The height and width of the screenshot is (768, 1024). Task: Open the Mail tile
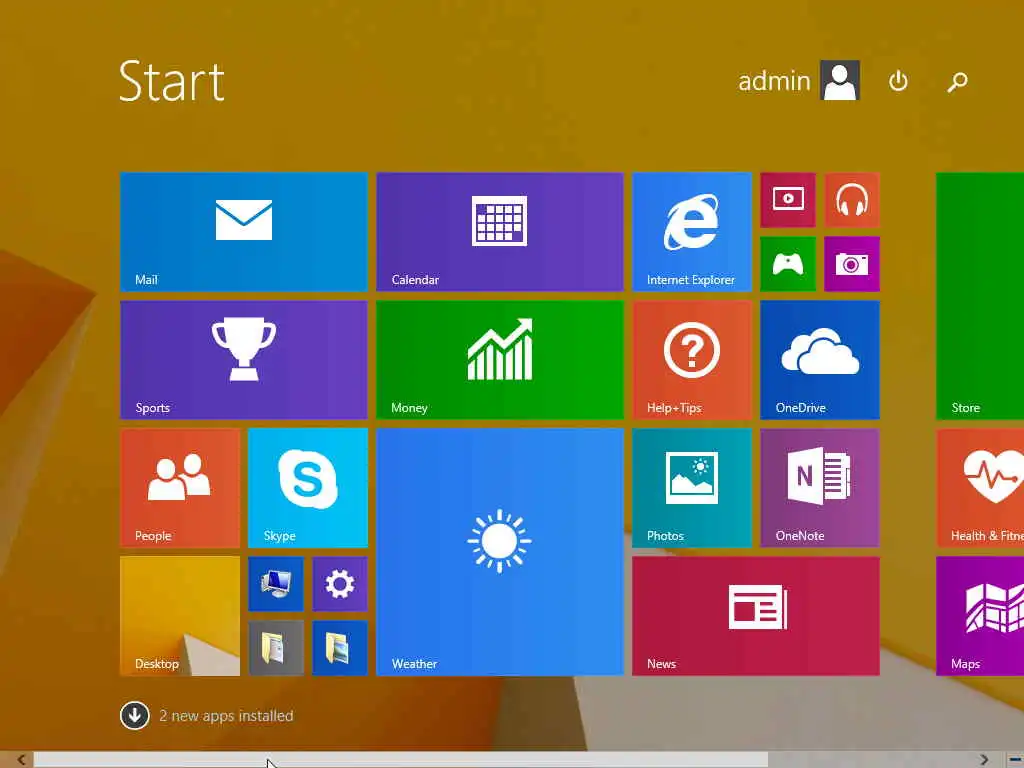coord(244,232)
